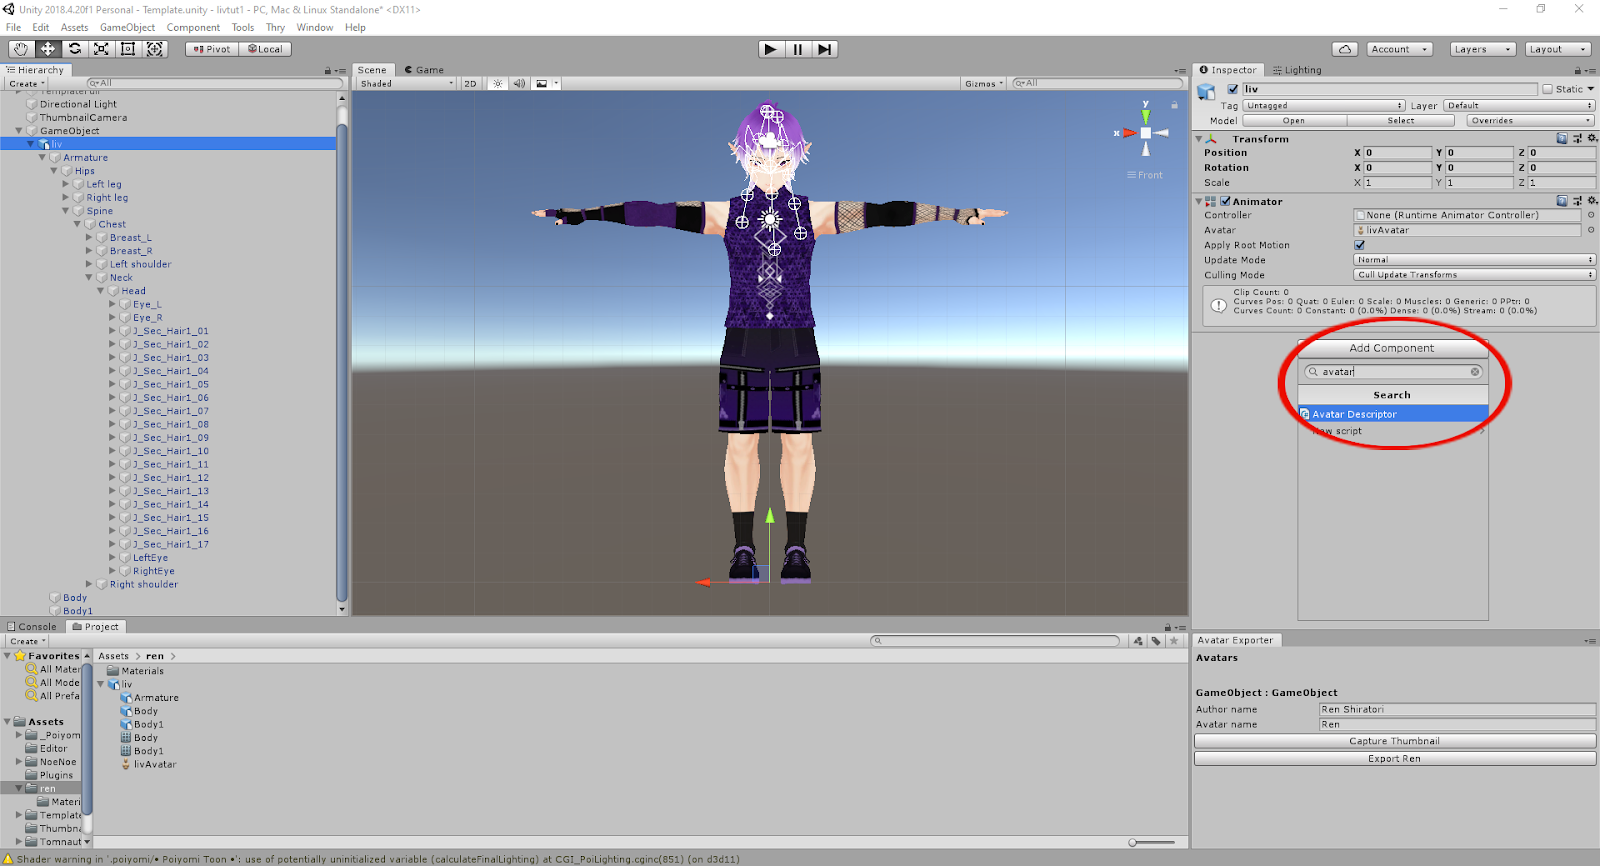Open the Layout dropdown
Viewport: 1600px width, 866px height.
click(1558, 49)
